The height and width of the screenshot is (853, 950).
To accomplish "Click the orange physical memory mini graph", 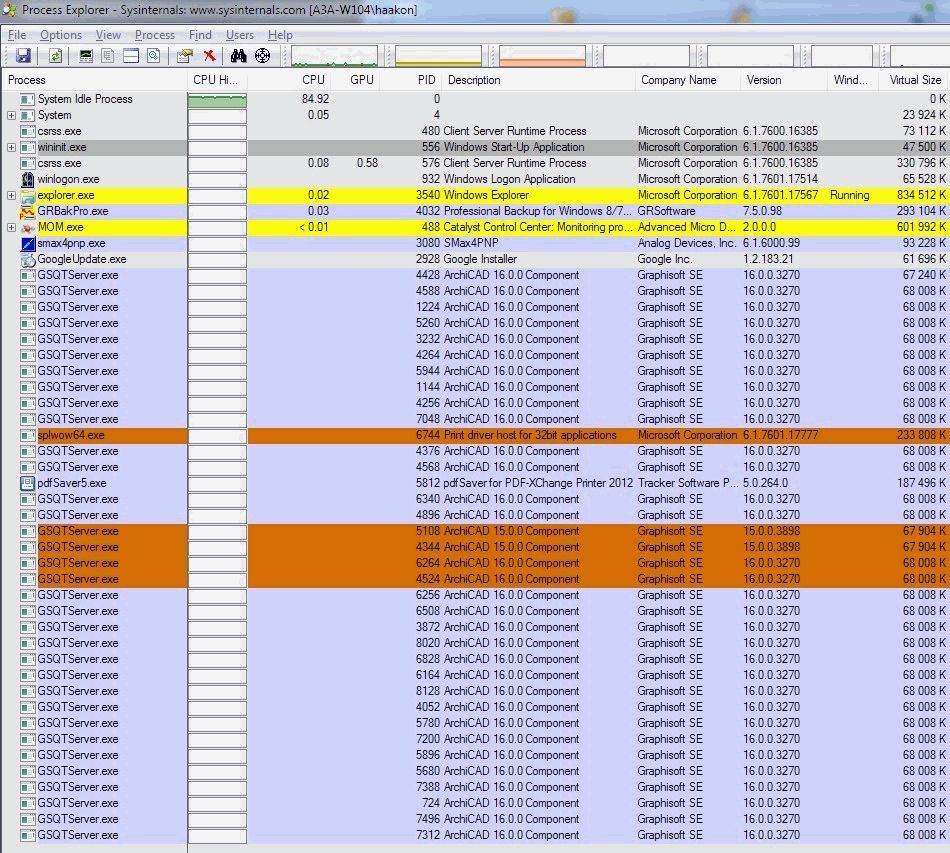I will coord(542,56).
